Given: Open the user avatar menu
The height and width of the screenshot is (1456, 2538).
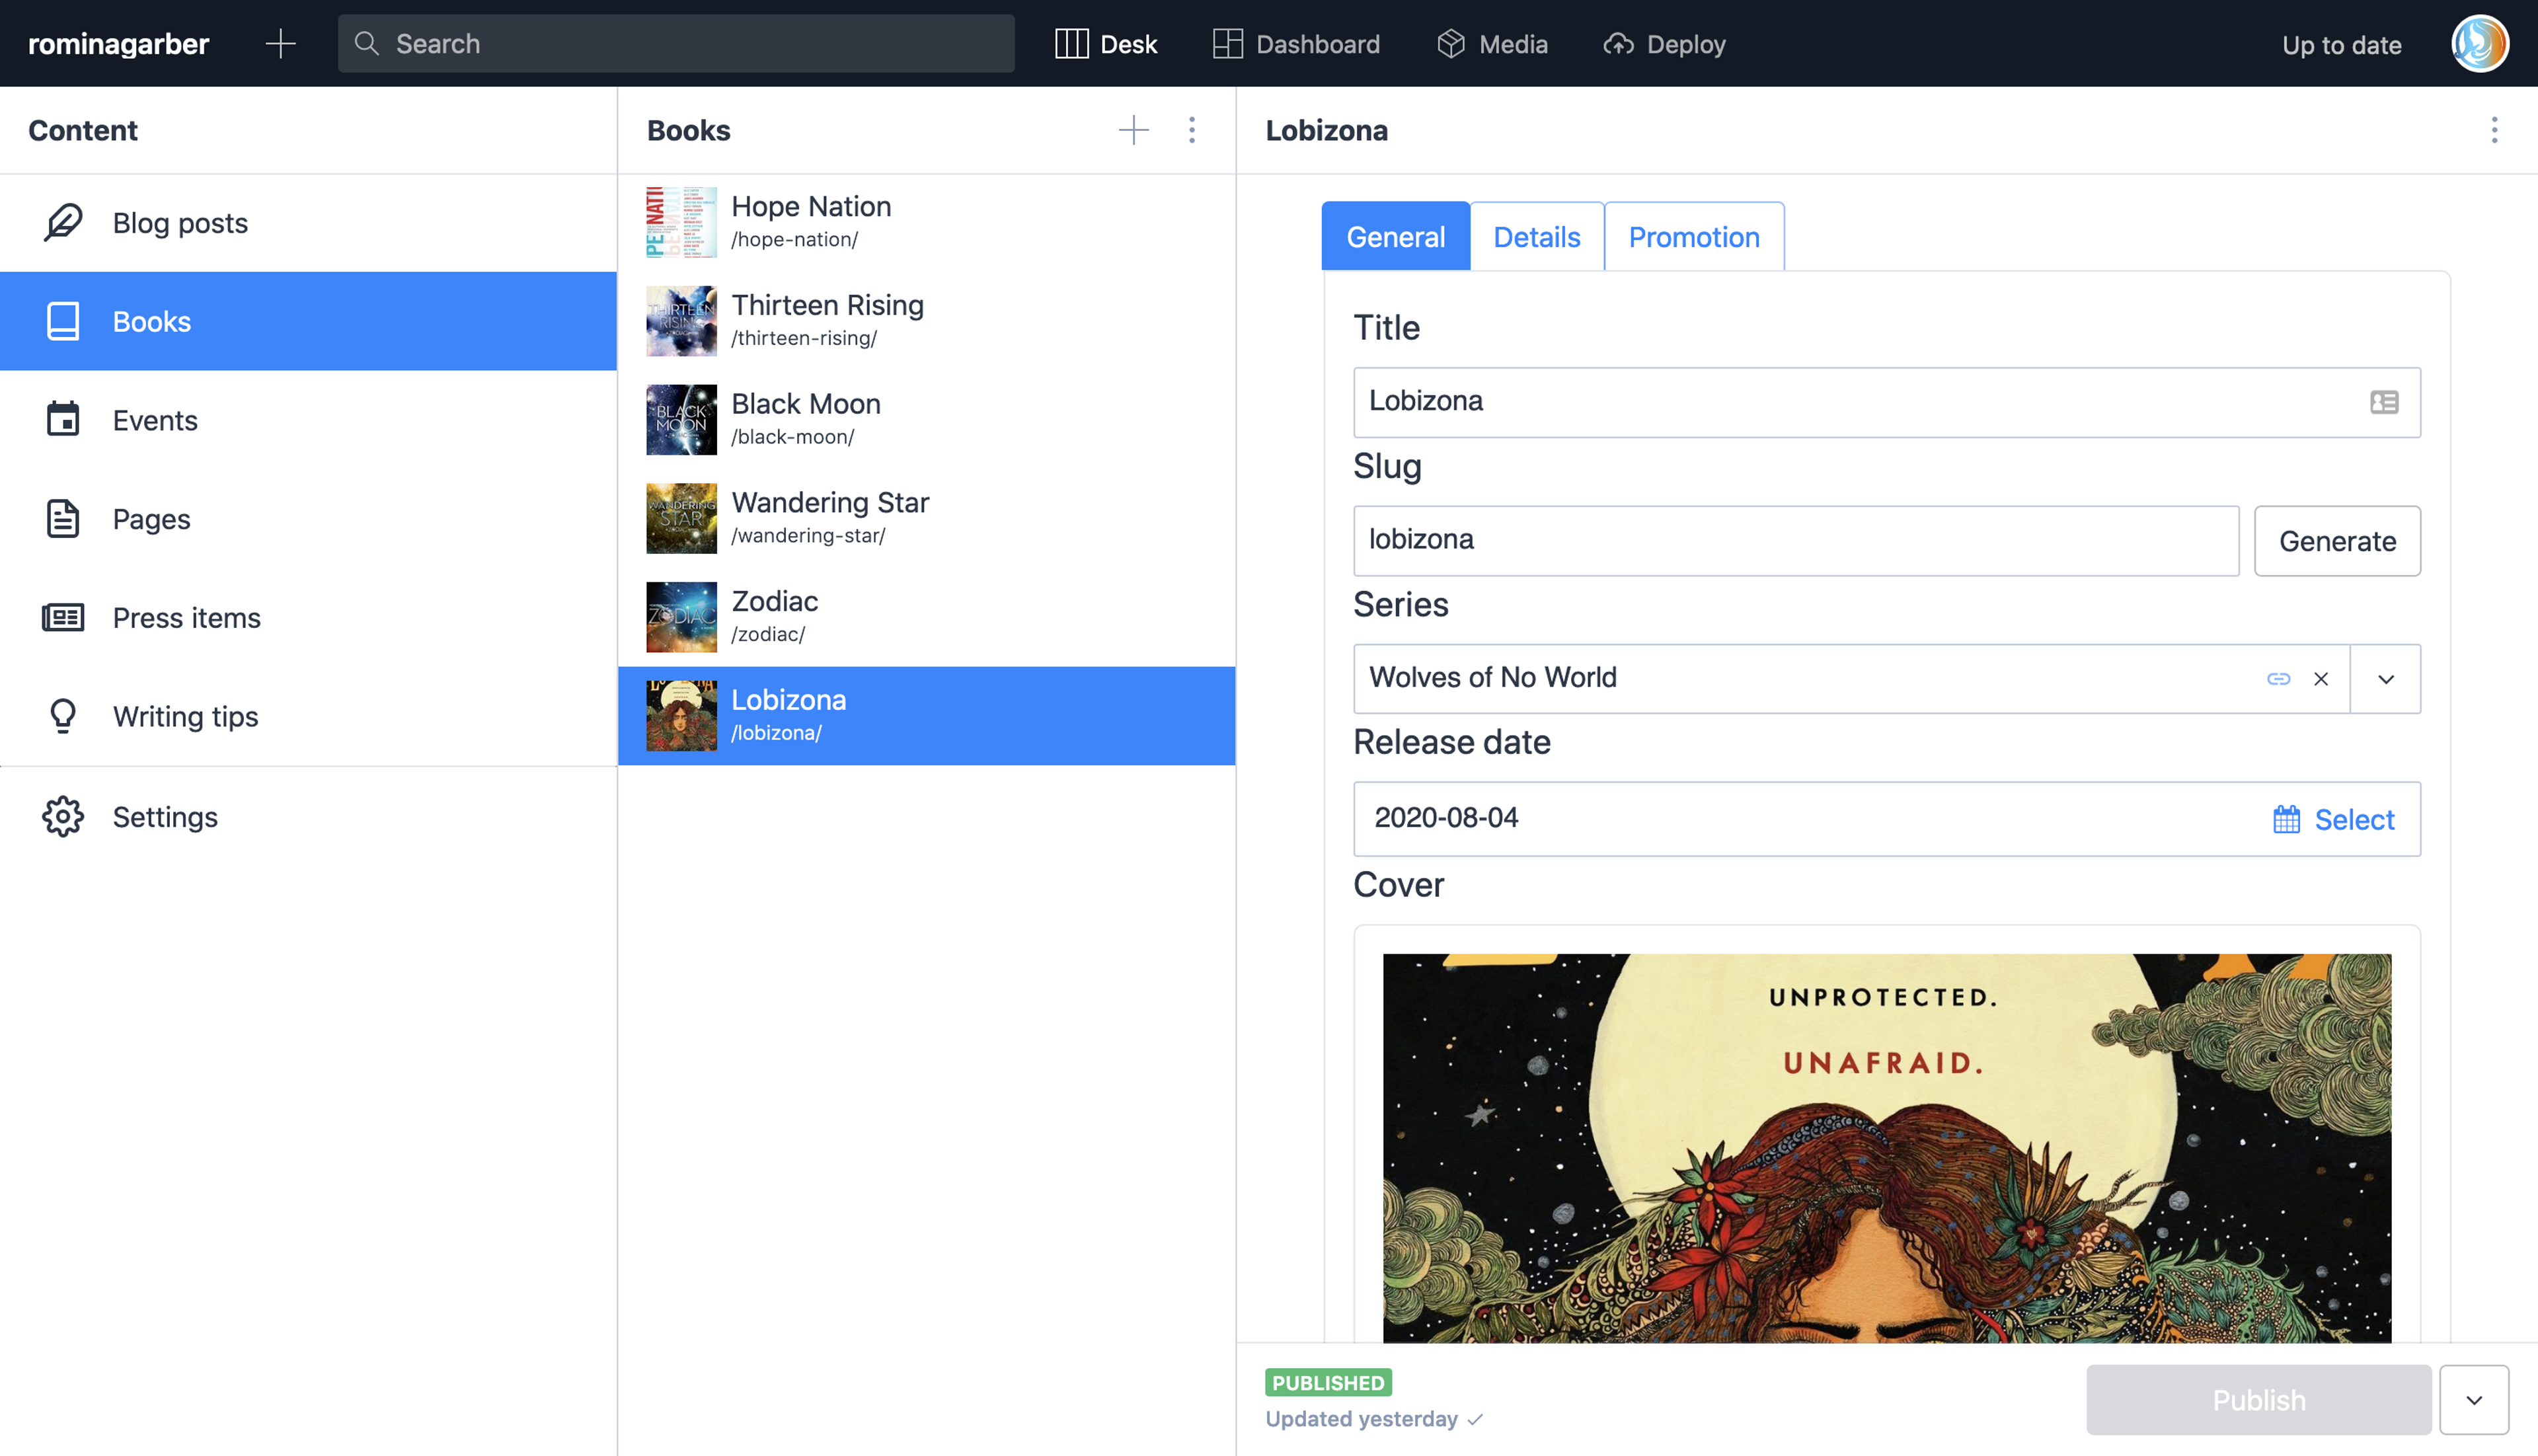Looking at the screenshot, I should (2479, 44).
